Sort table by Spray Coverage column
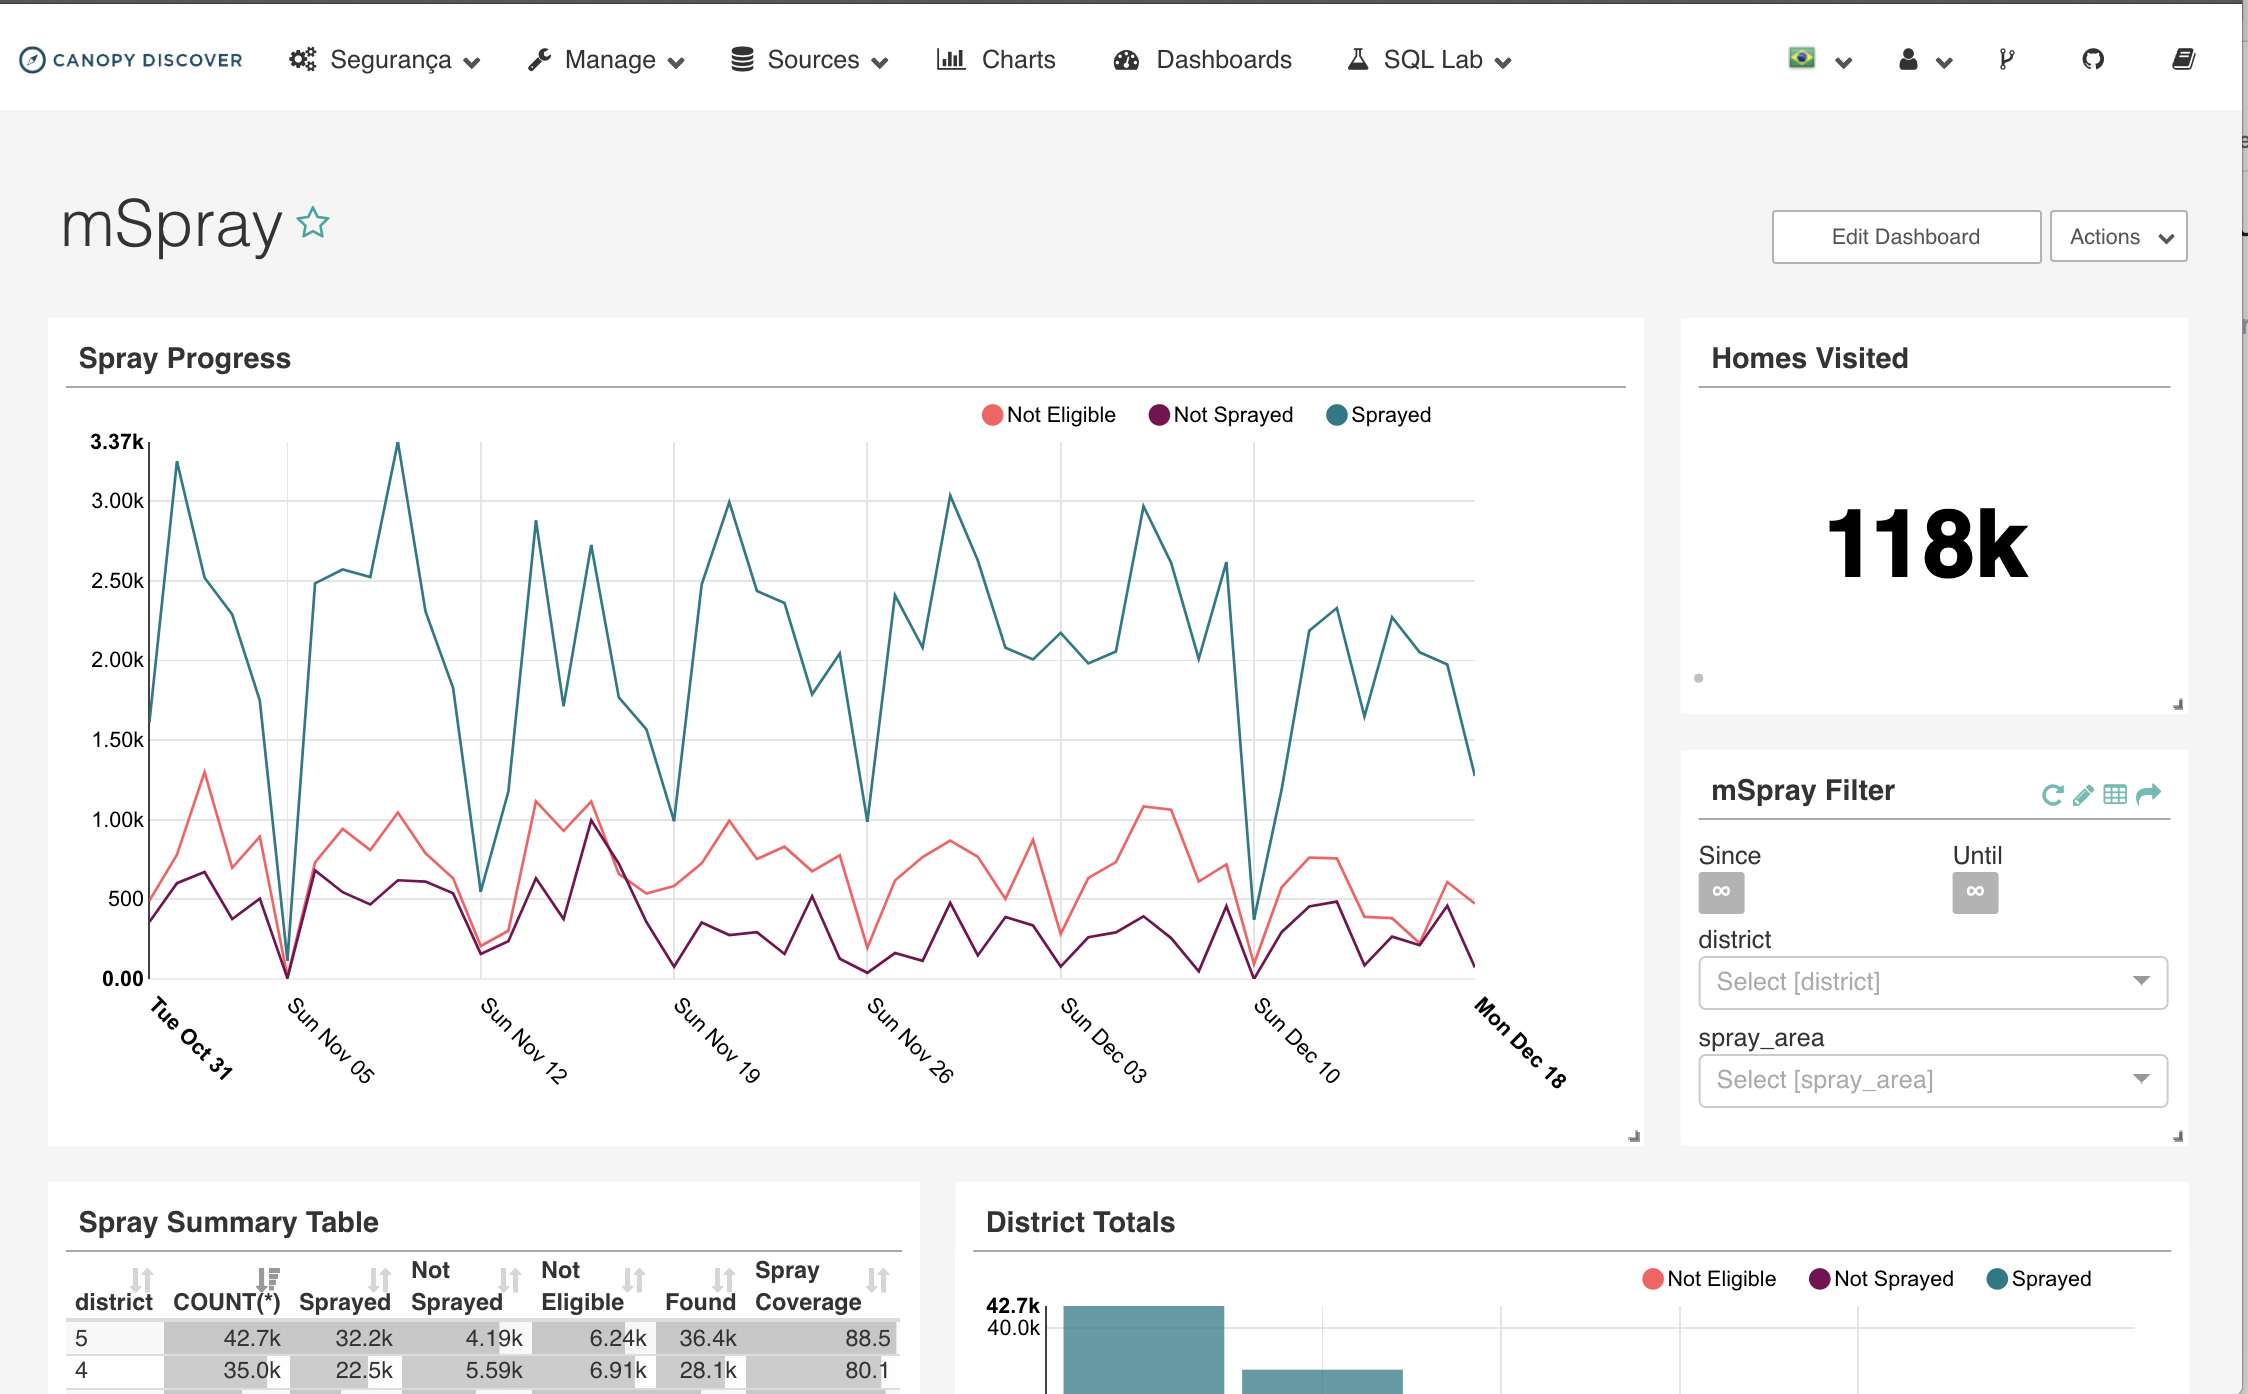Screen dimensions: 2248x1394 [877, 1281]
